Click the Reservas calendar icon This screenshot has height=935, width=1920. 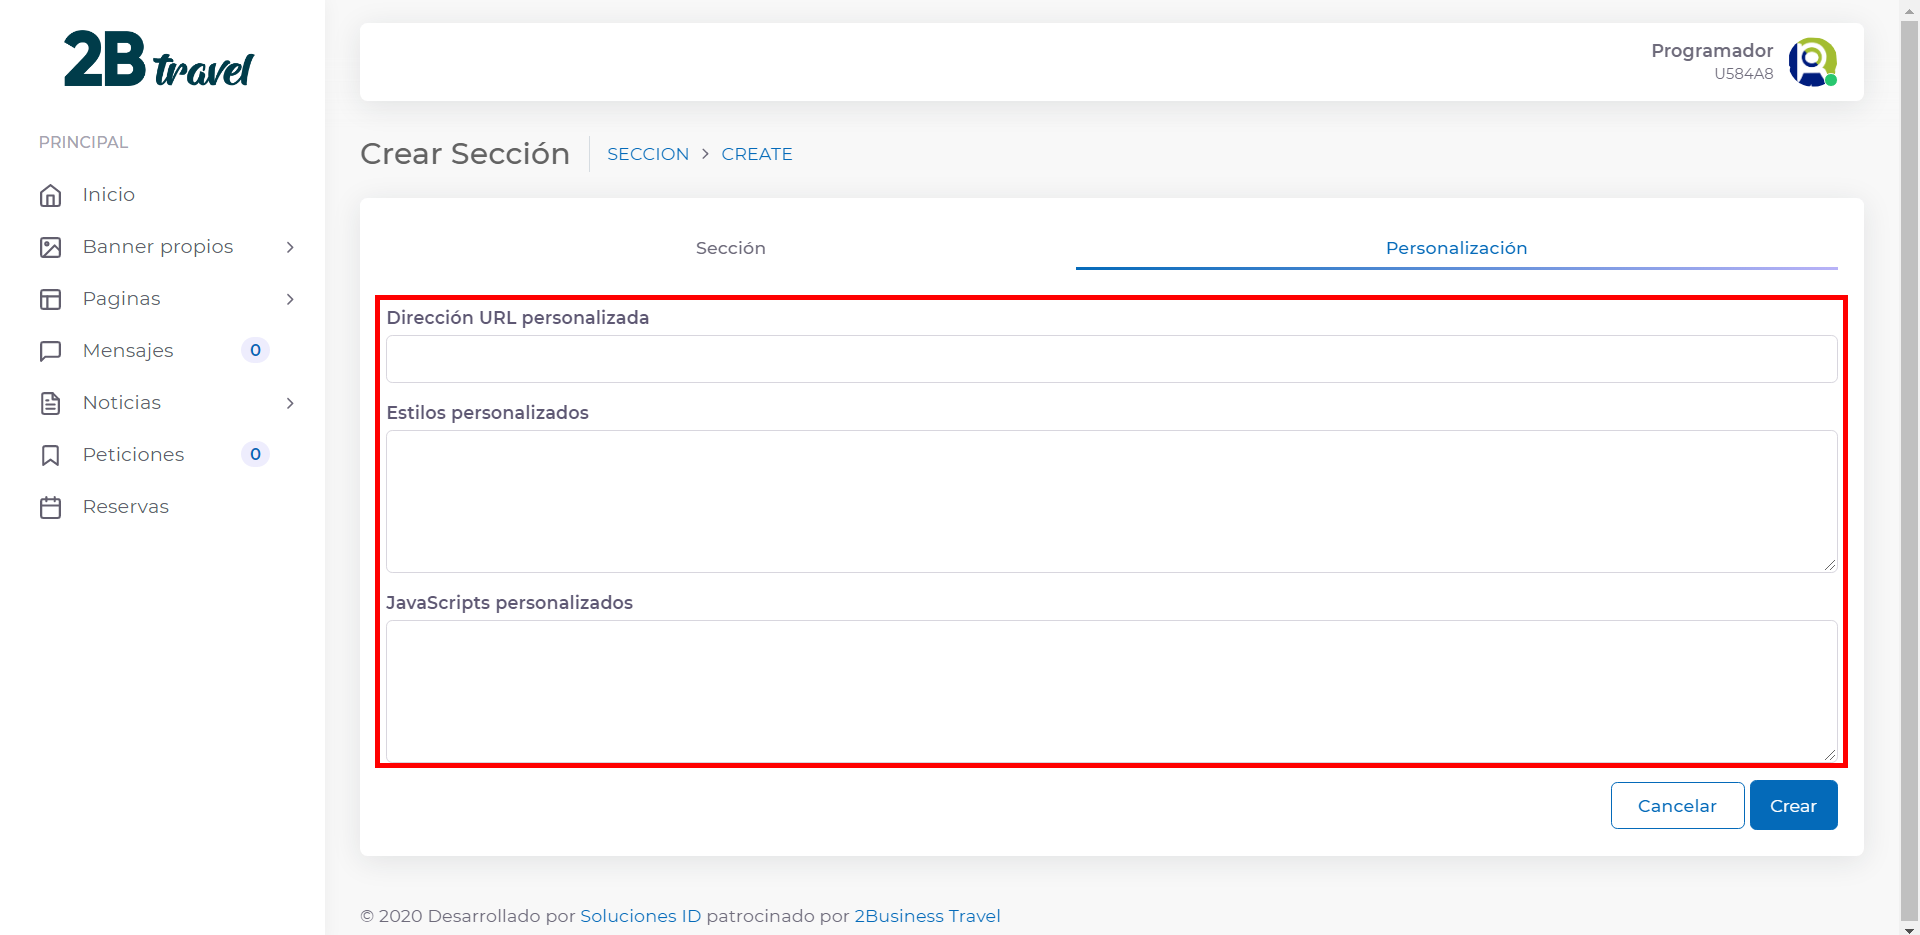coord(51,507)
